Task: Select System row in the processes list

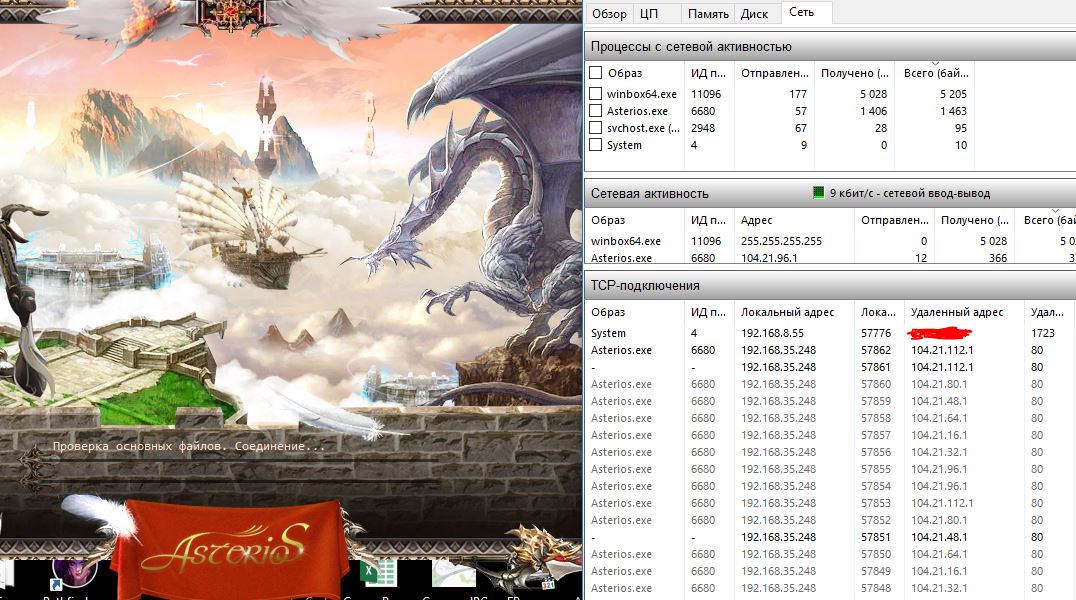Action: click(780, 145)
